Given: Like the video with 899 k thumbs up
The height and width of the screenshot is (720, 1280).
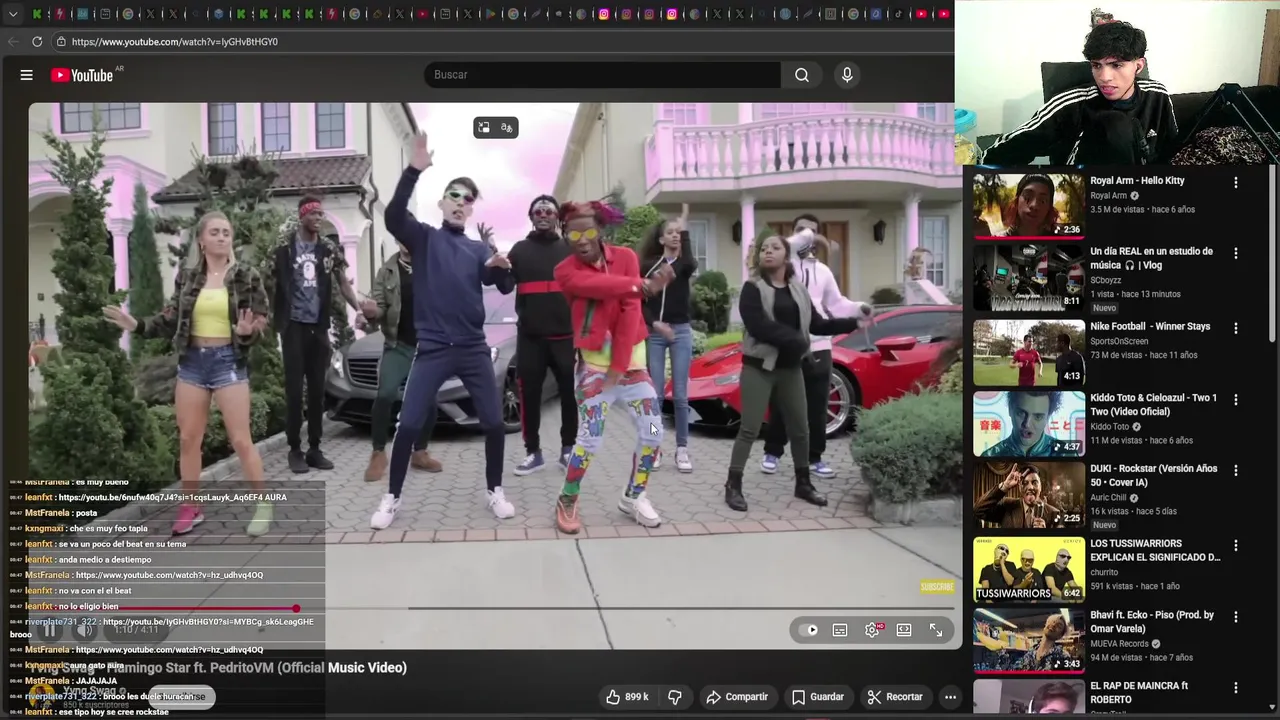Looking at the screenshot, I should (x=628, y=697).
